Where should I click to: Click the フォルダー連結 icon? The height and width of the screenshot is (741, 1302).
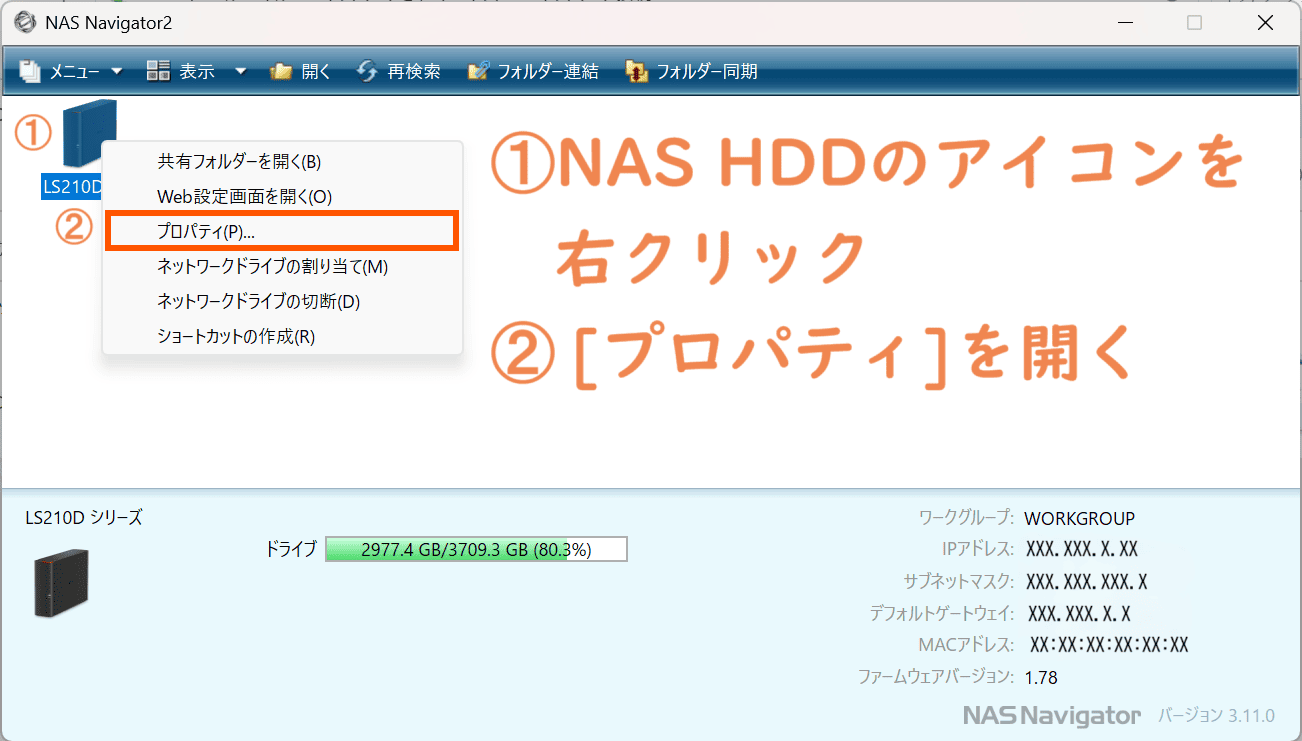point(479,71)
